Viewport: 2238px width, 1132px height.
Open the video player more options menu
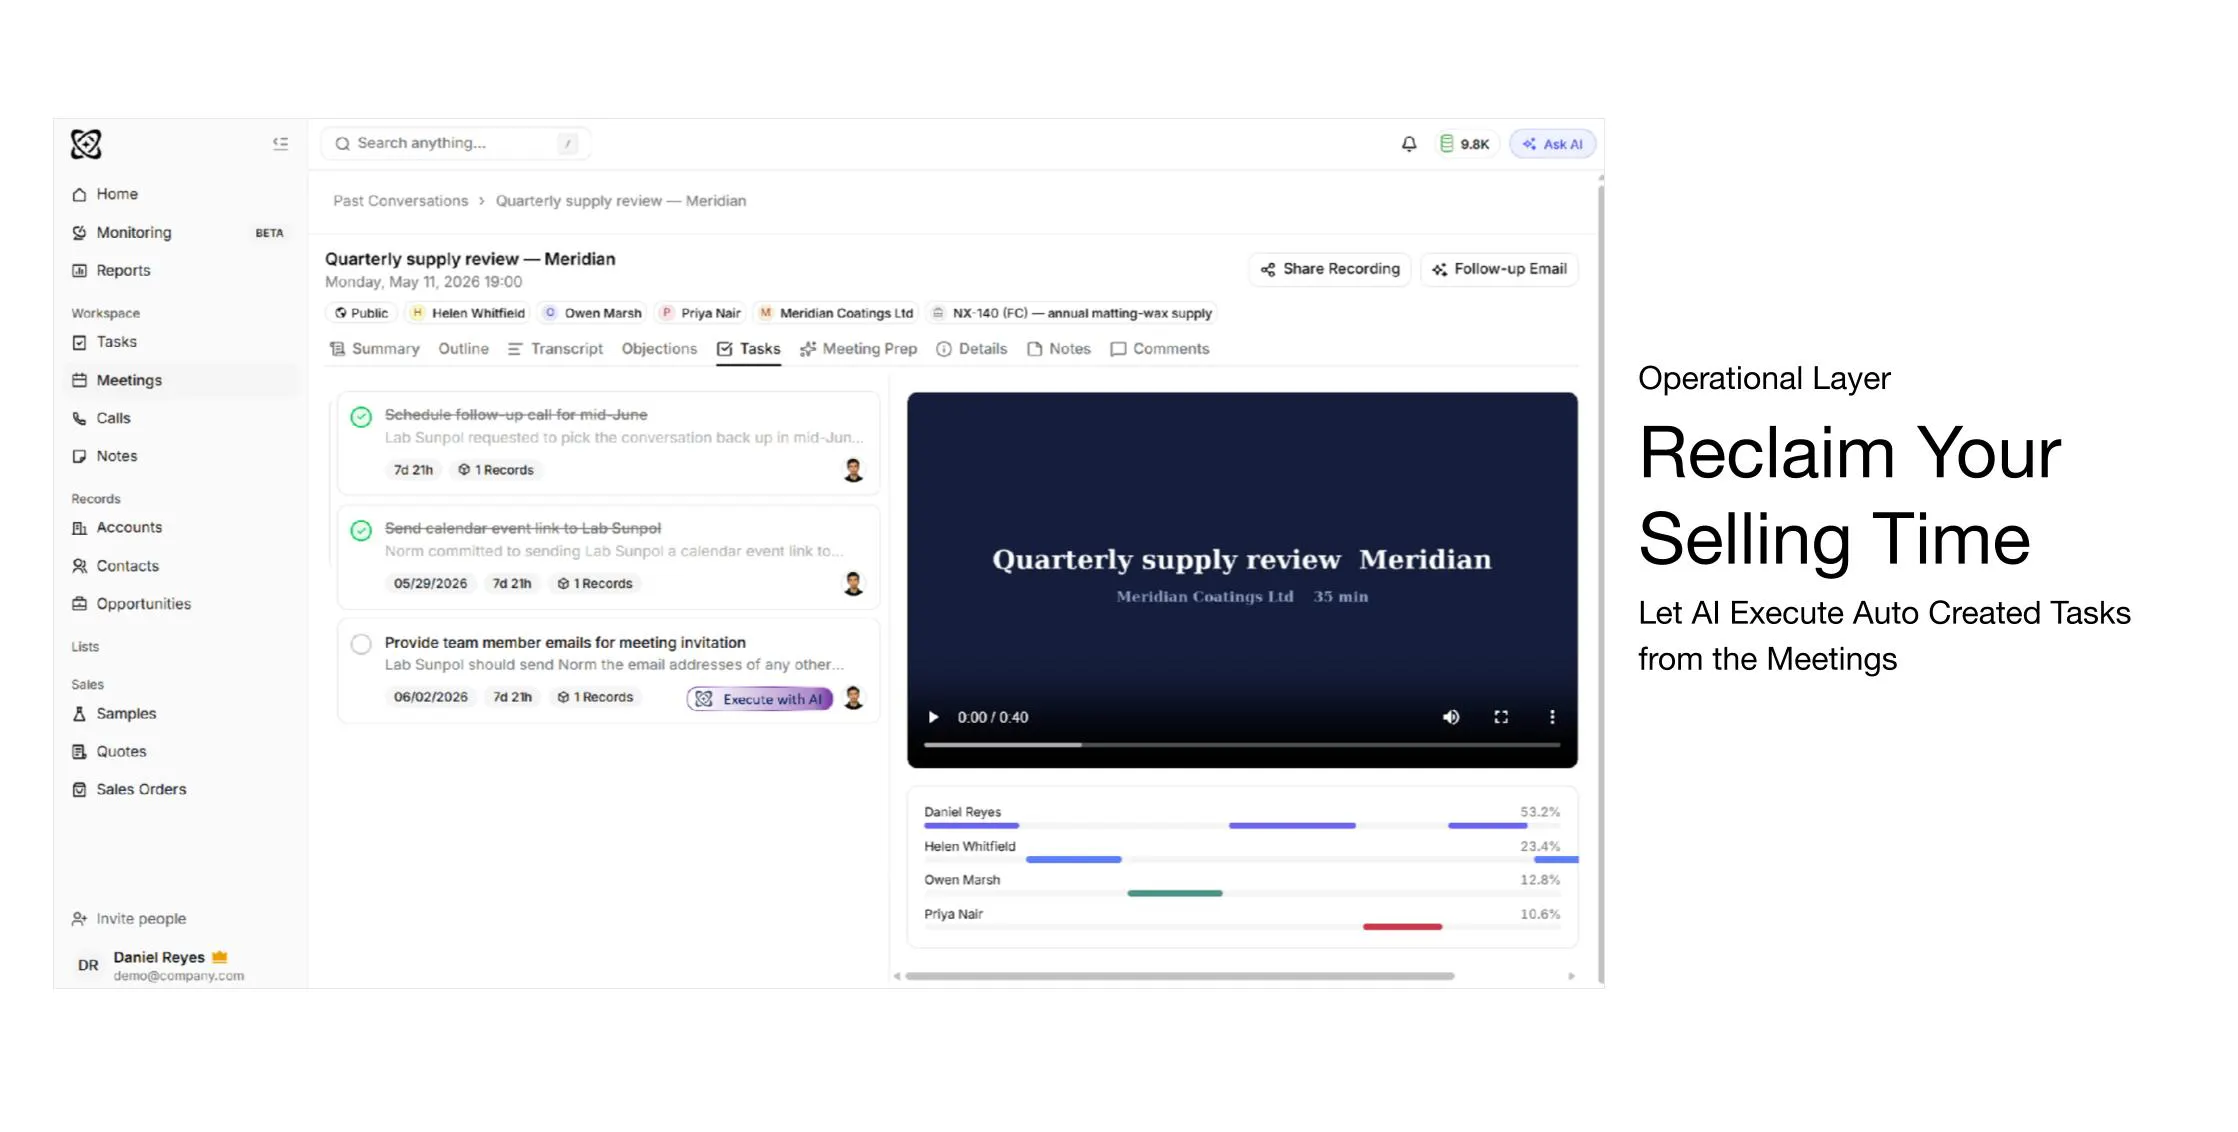[x=1552, y=717]
